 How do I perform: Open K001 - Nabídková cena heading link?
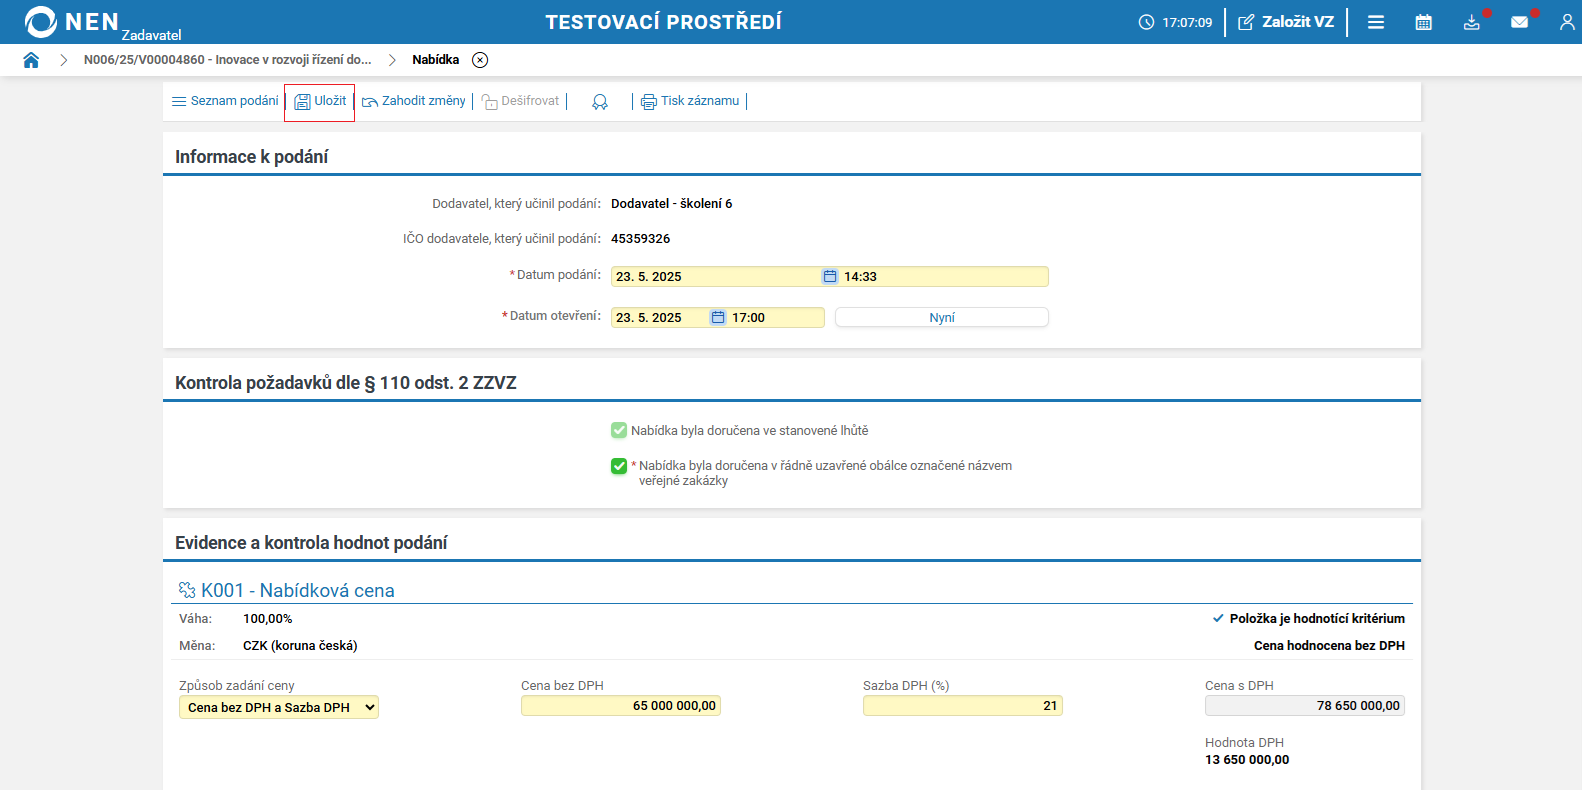pos(298,590)
